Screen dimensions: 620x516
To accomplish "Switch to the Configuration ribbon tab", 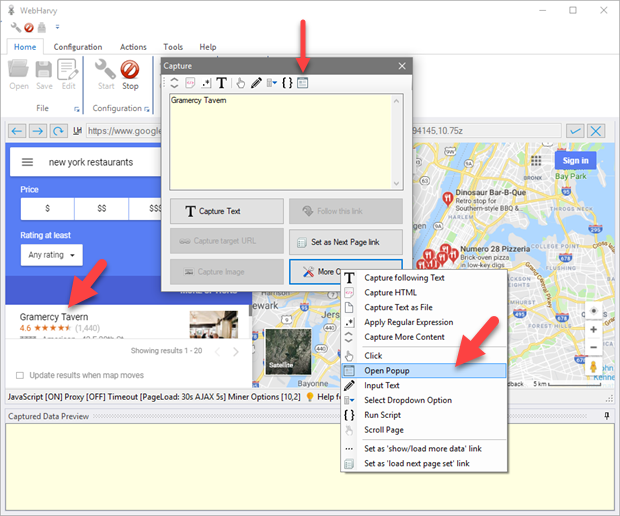I will (x=77, y=47).
